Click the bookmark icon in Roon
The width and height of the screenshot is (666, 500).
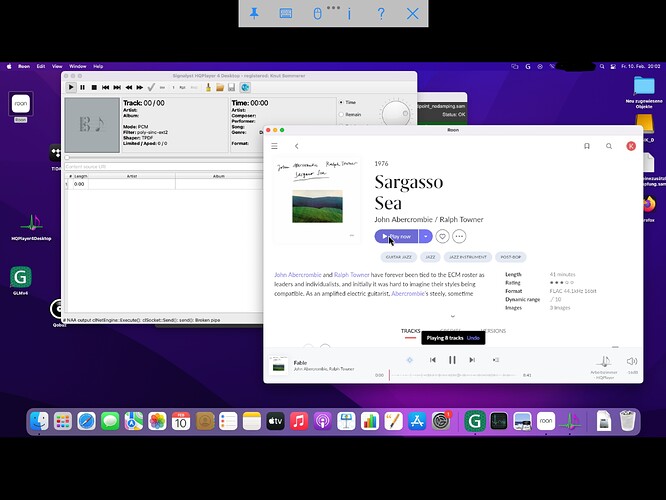(x=587, y=146)
